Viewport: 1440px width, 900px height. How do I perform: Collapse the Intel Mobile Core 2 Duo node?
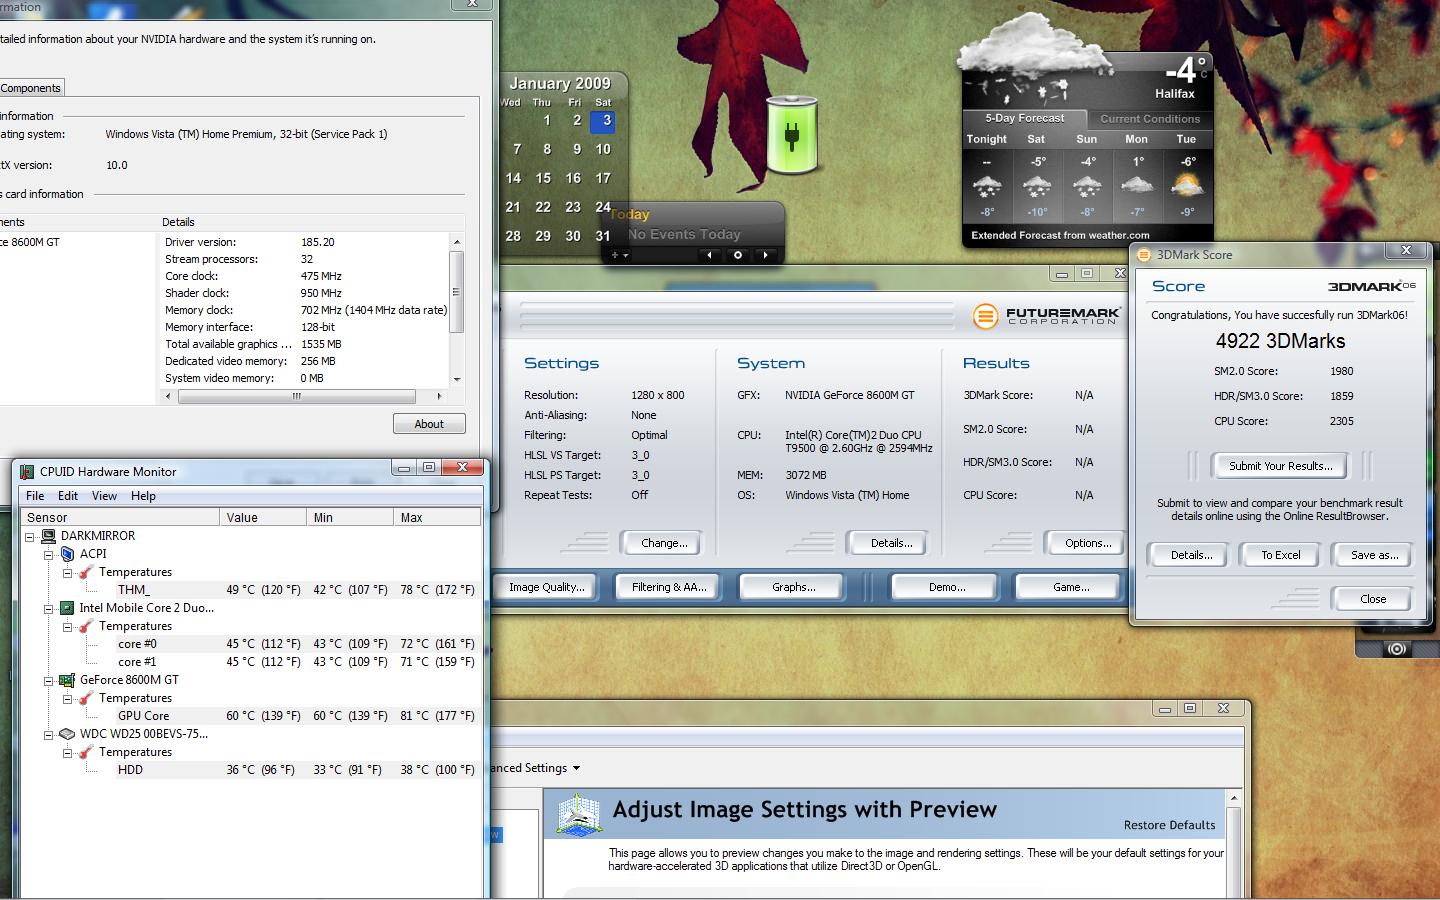(x=49, y=608)
